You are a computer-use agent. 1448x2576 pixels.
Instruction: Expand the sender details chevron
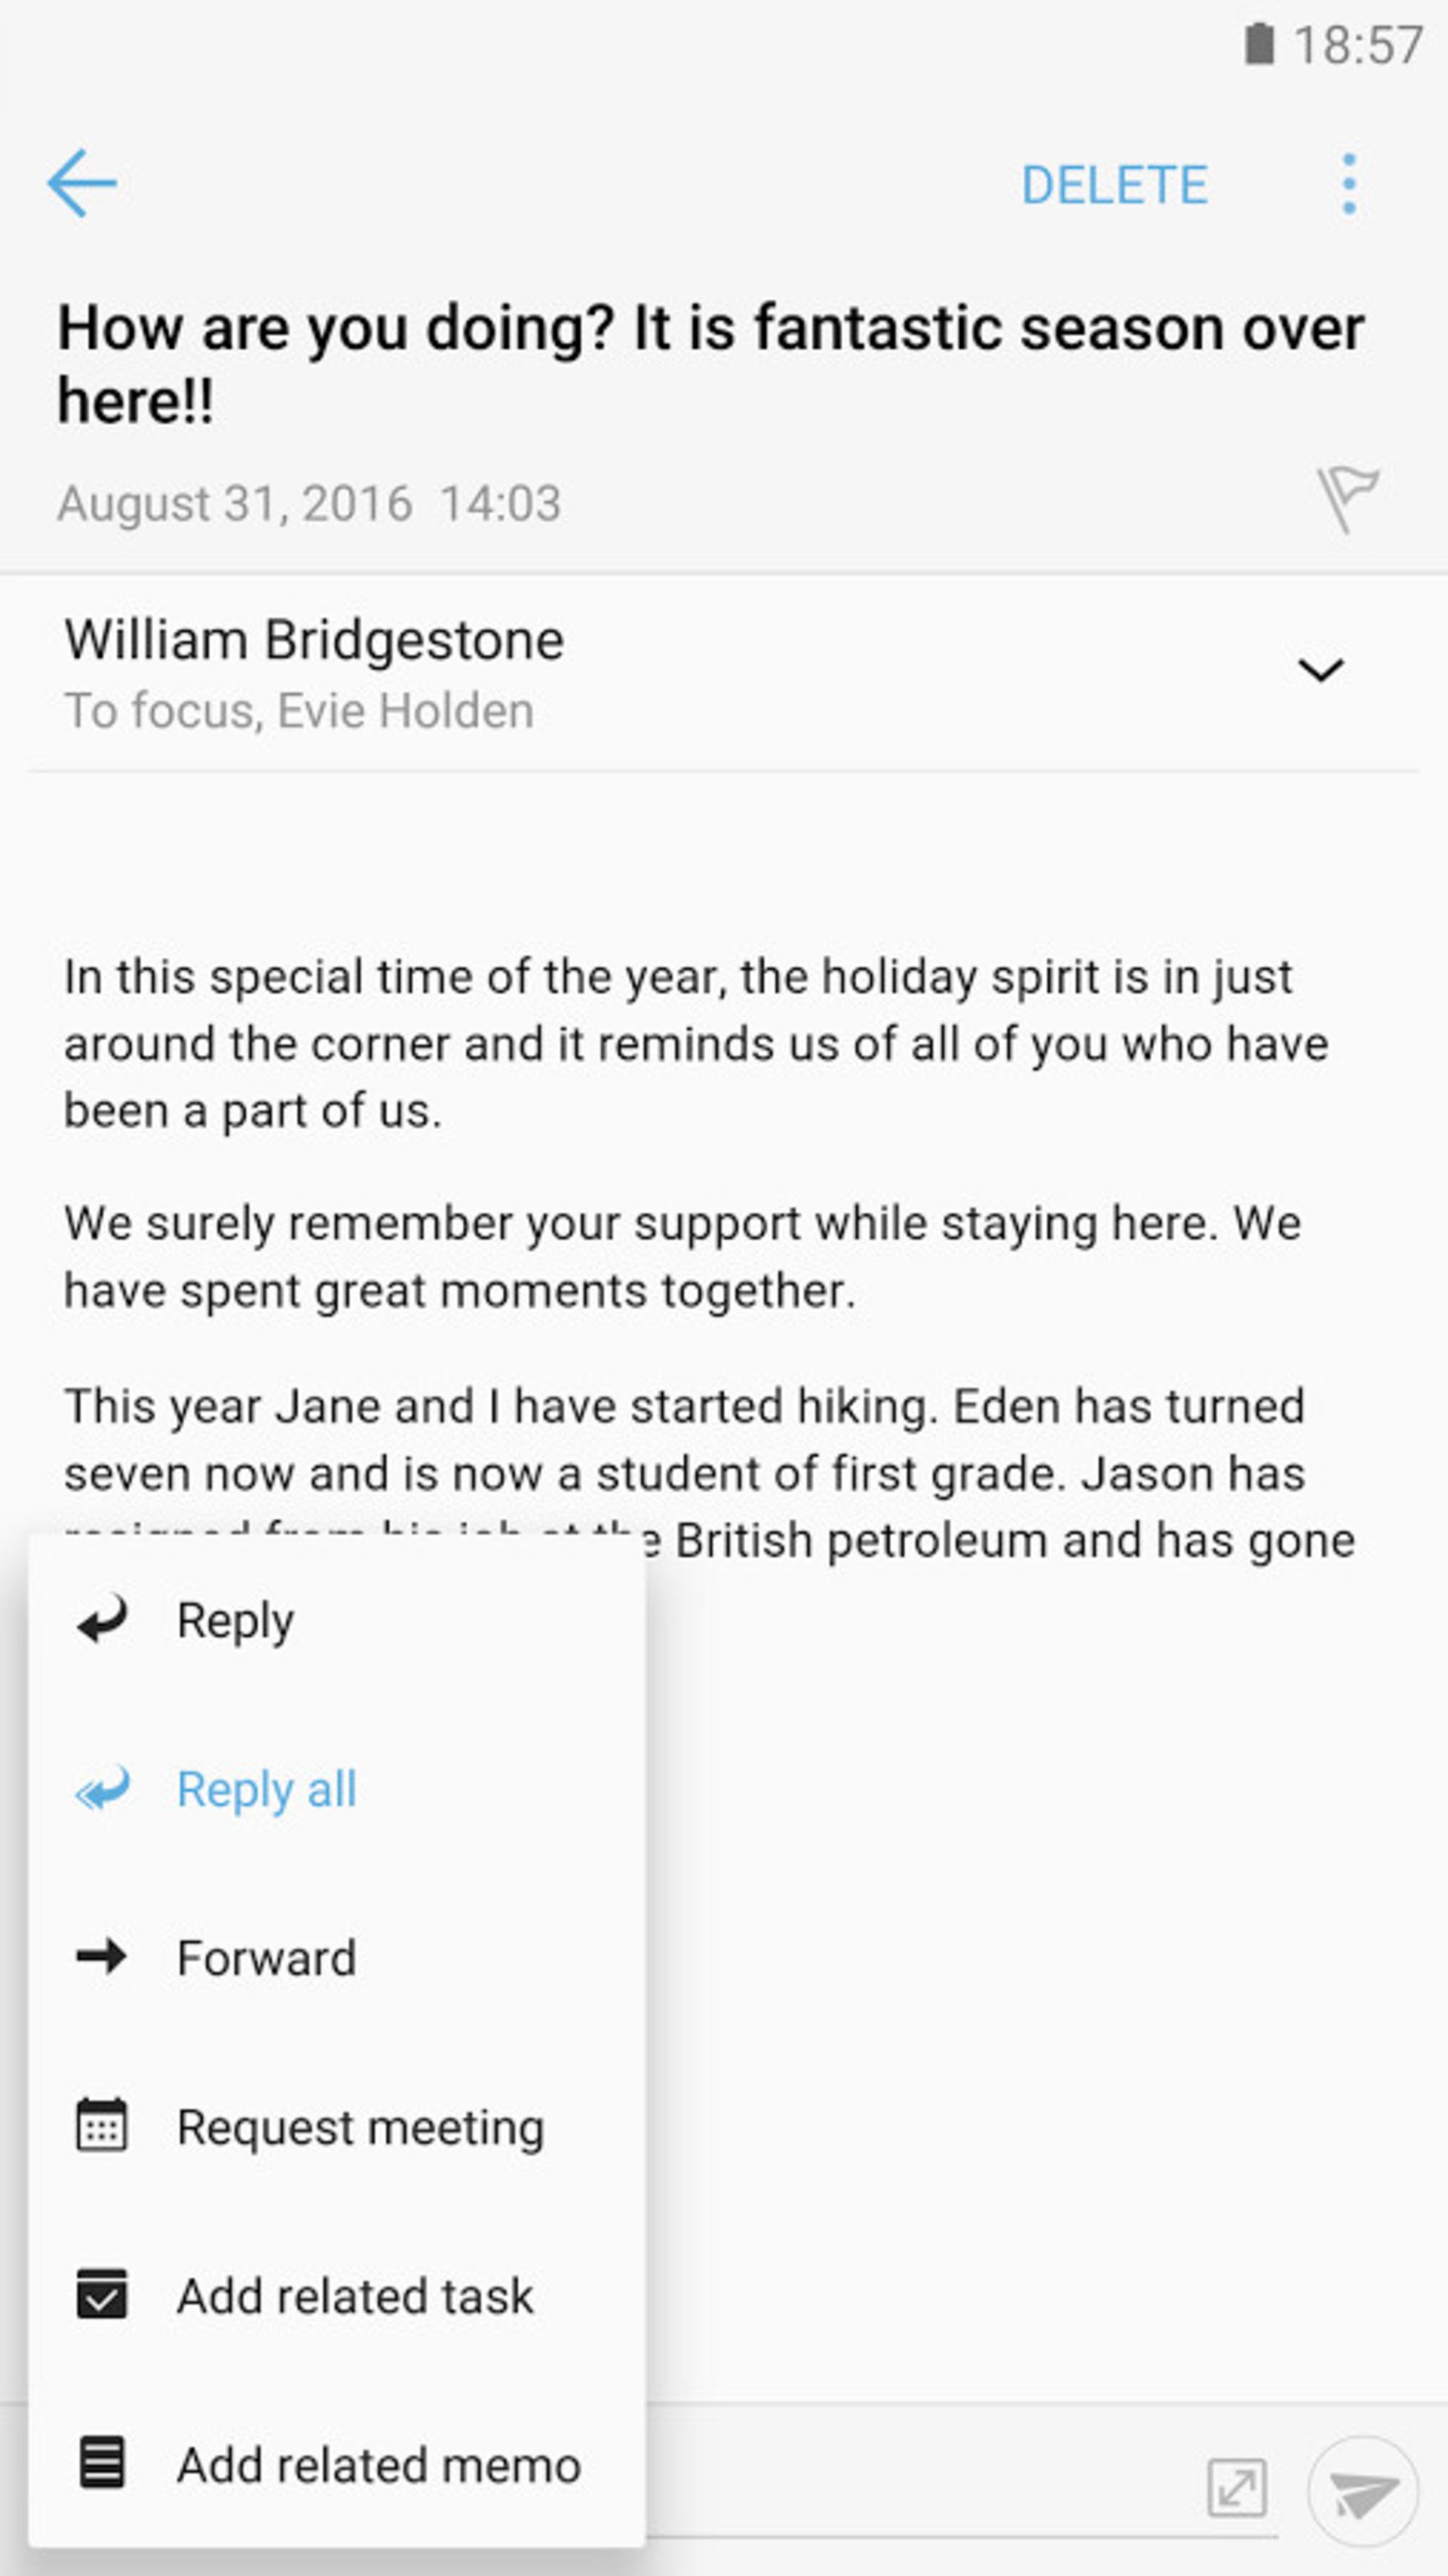(x=1320, y=670)
